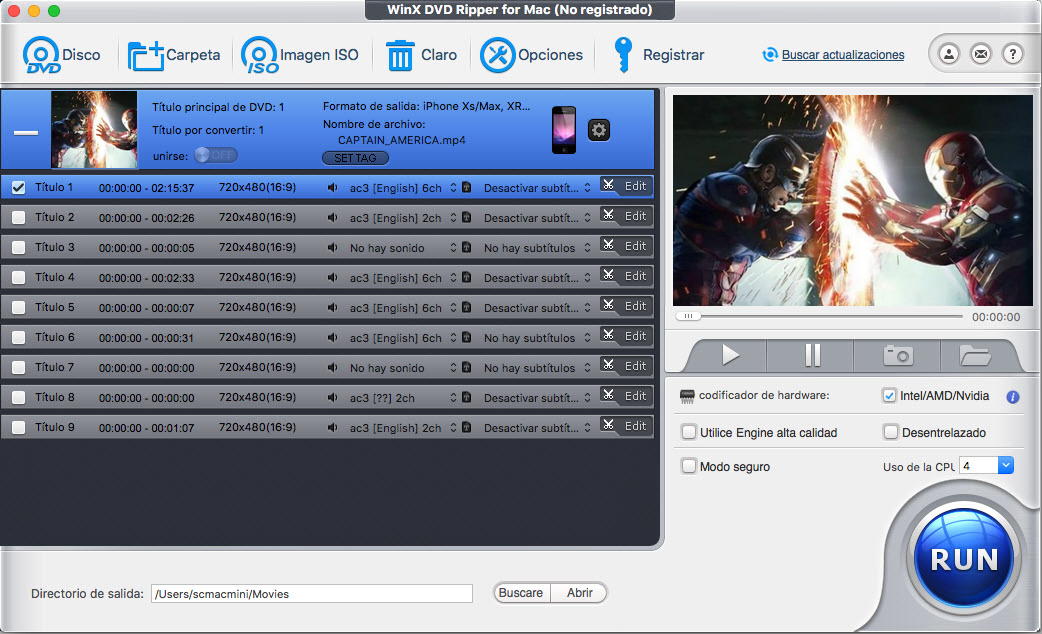Check the Título 2 checkbox
Image resolution: width=1042 pixels, height=634 pixels.
coord(17,216)
